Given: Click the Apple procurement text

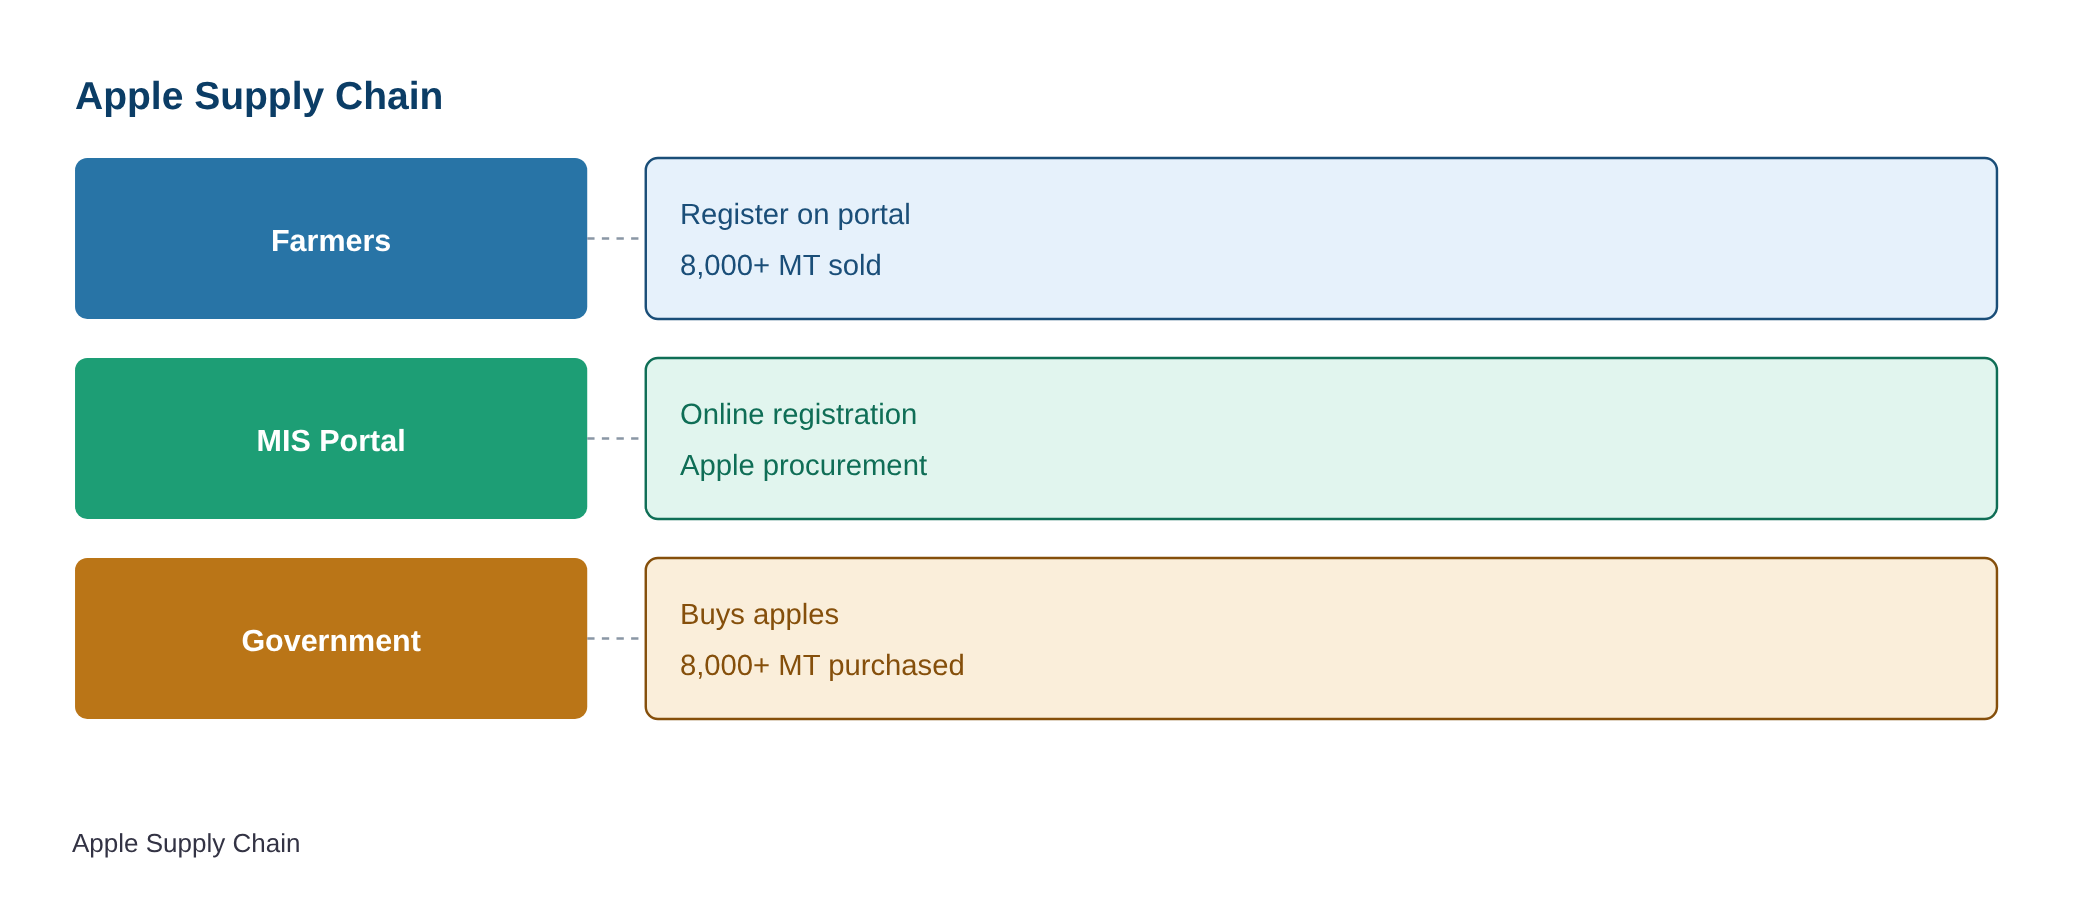Looking at the screenshot, I should click(x=803, y=465).
